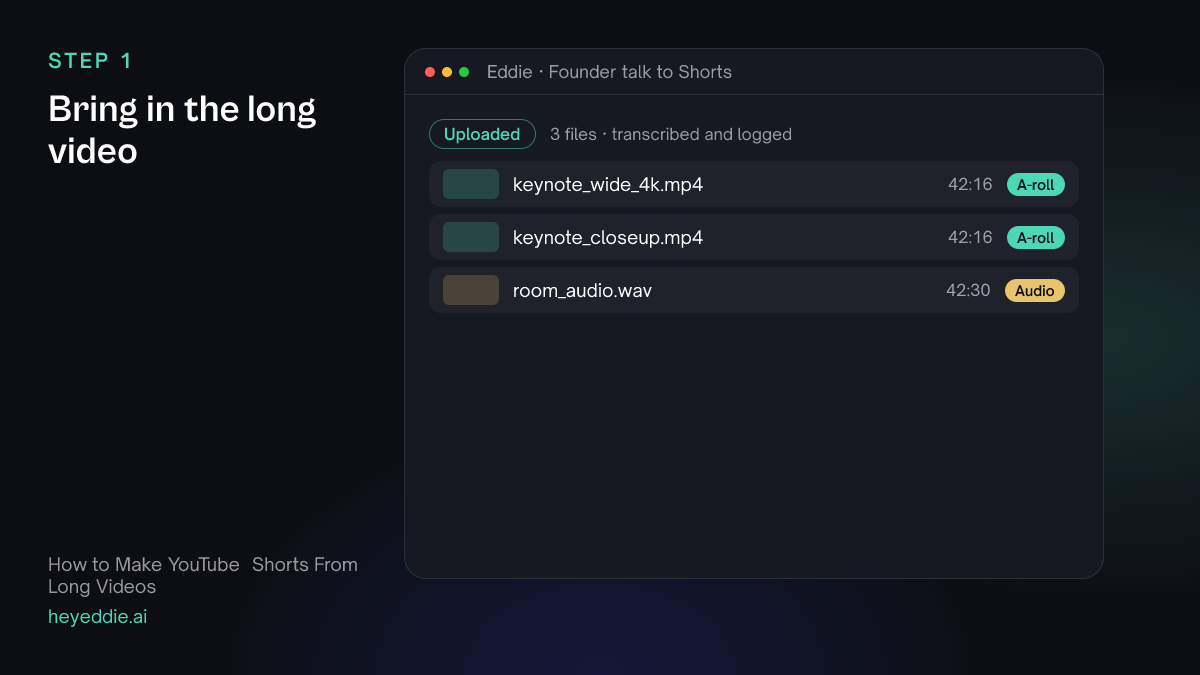Click the STEP 1 label
This screenshot has width=1200, height=675.
pos(90,61)
